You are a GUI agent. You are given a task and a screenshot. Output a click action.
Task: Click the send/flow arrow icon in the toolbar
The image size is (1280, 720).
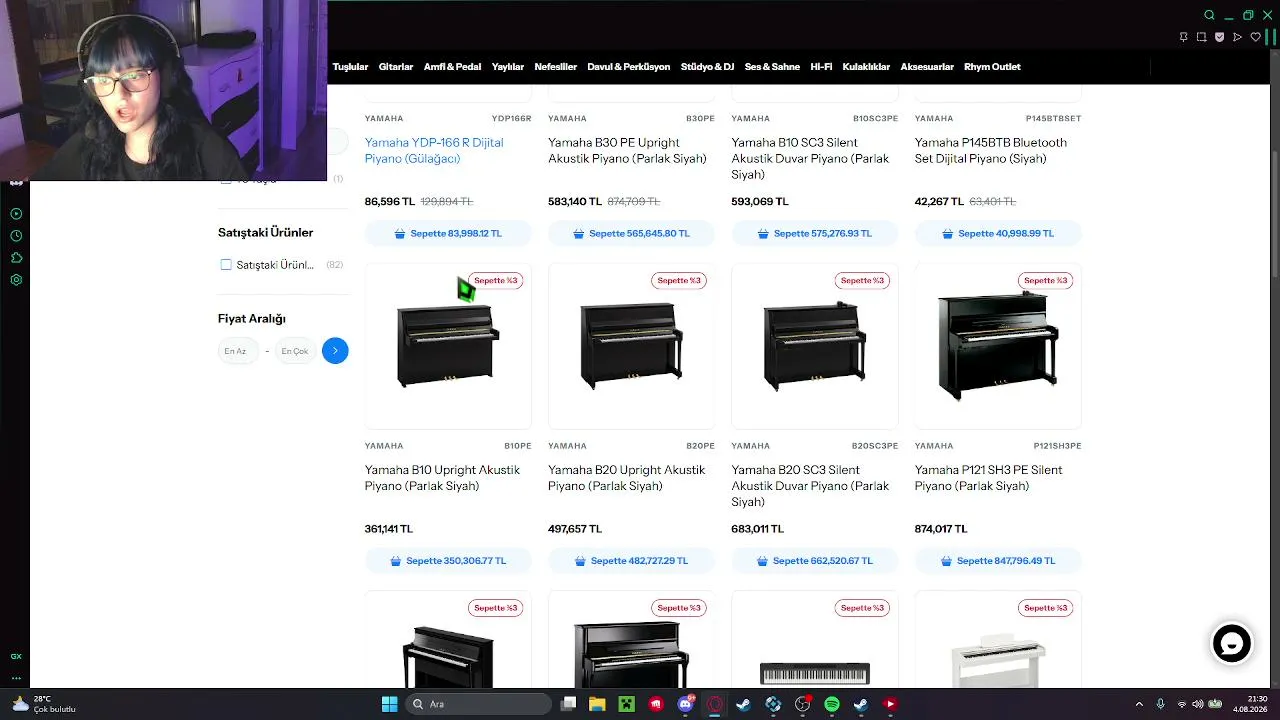tap(1237, 37)
